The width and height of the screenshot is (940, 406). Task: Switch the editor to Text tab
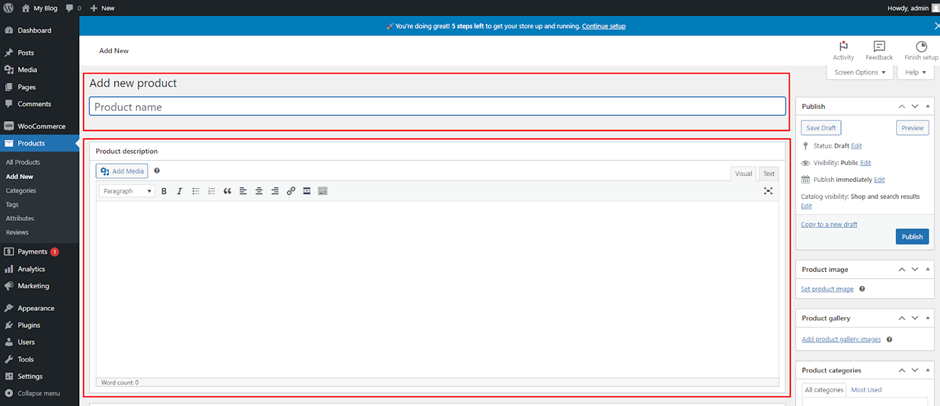point(768,173)
